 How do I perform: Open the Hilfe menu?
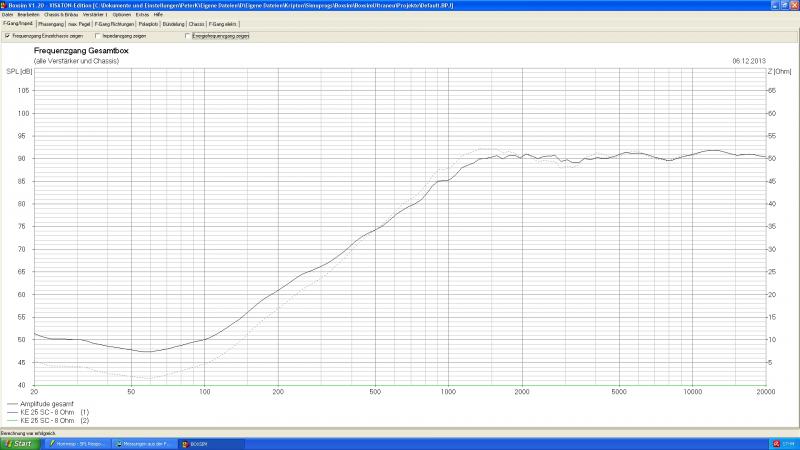coord(159,15)
